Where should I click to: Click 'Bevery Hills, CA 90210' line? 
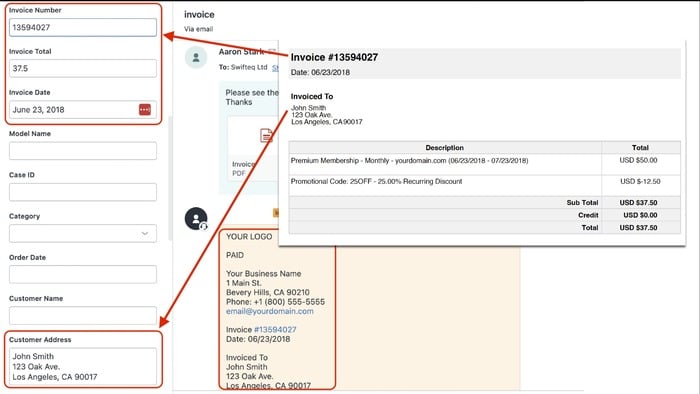point(268,292)
